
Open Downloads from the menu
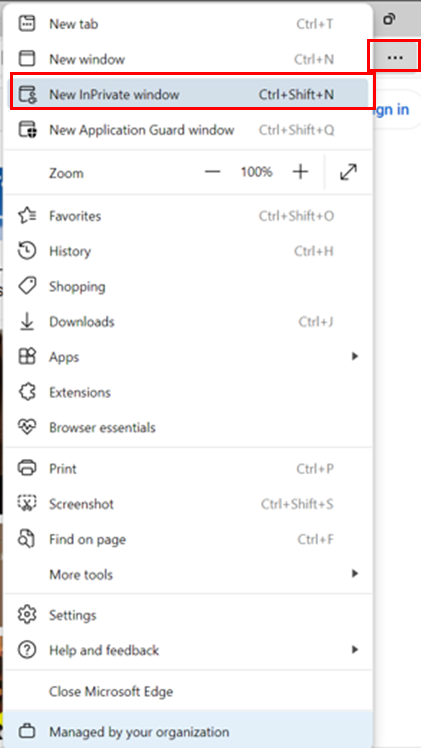(188, 322)
